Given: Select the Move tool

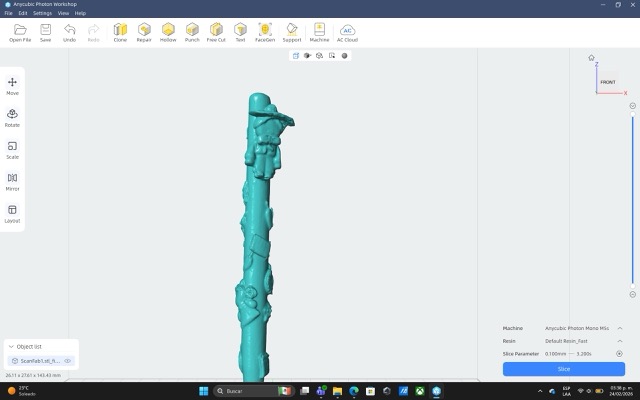Looking at the screenshot, I should point(12,86).
